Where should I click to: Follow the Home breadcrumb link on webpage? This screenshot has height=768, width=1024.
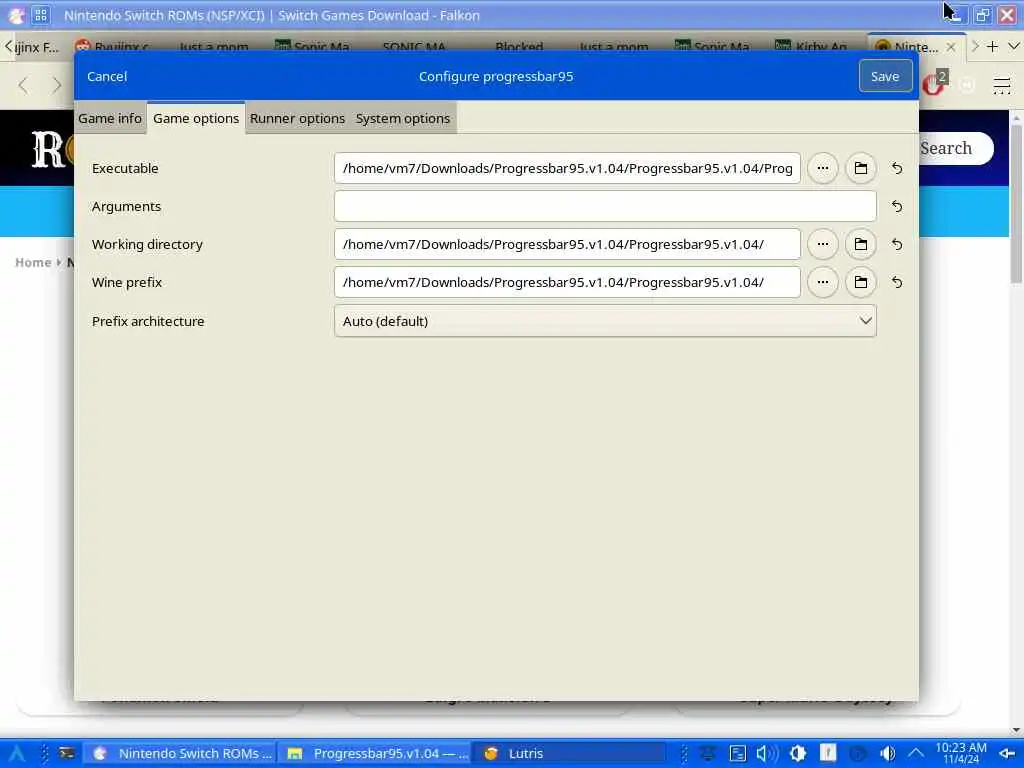pos(33,263)
